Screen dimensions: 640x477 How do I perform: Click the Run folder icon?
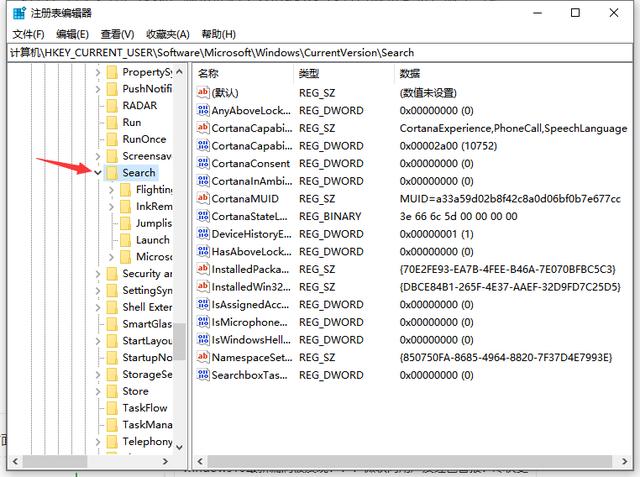coord(112,122)
